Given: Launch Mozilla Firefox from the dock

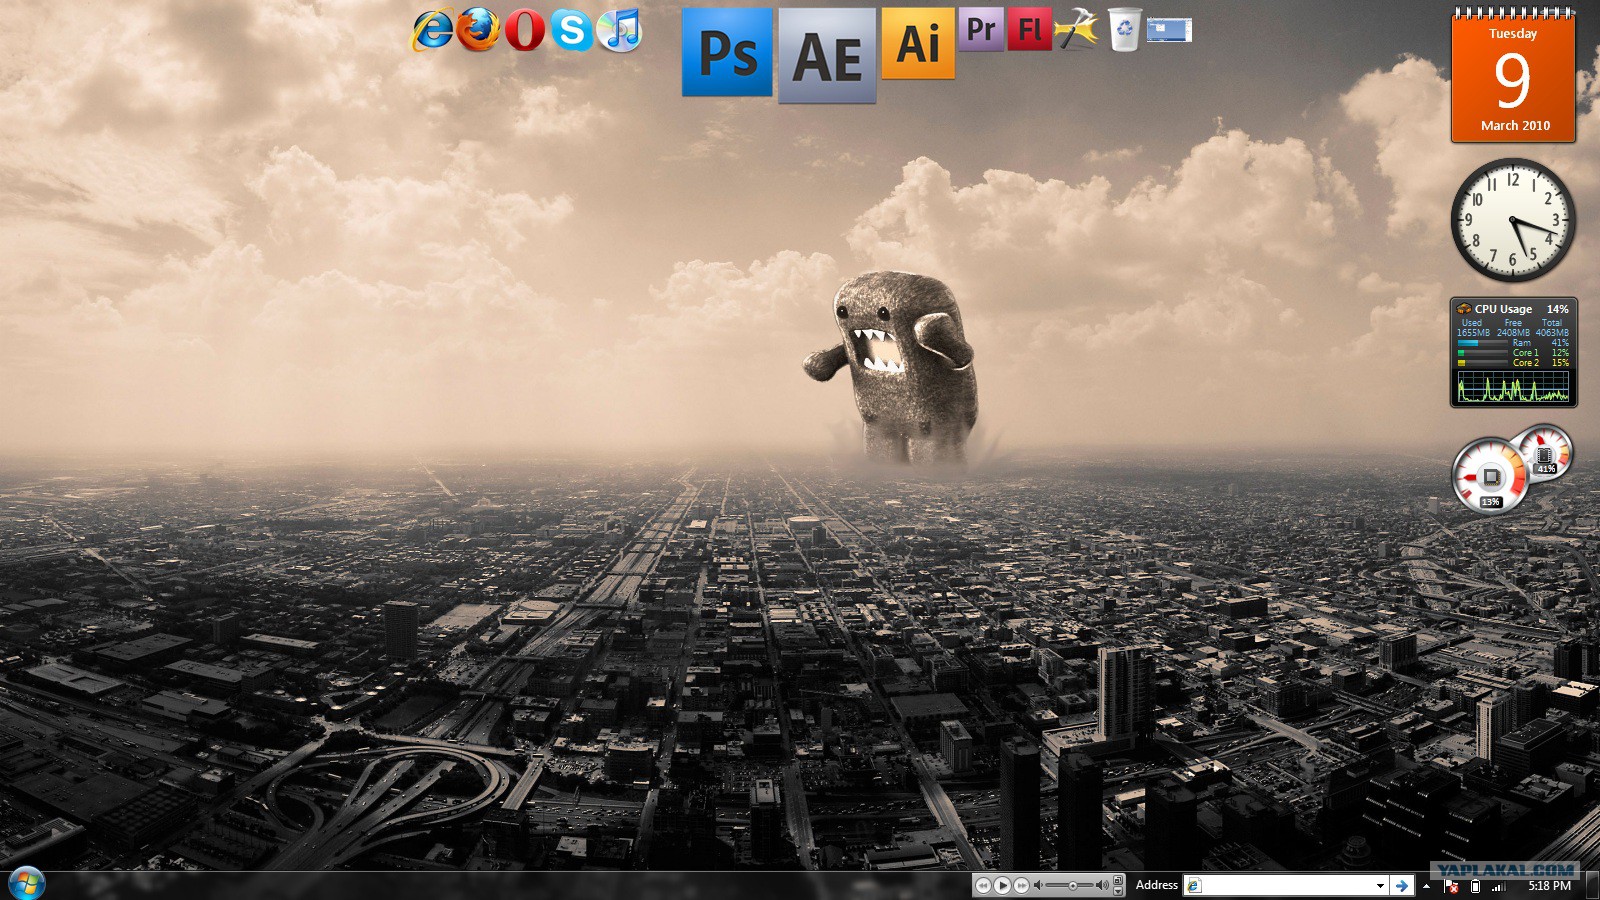Looking at the screenshot, I should pyautogui.click(x=478, y=30).
